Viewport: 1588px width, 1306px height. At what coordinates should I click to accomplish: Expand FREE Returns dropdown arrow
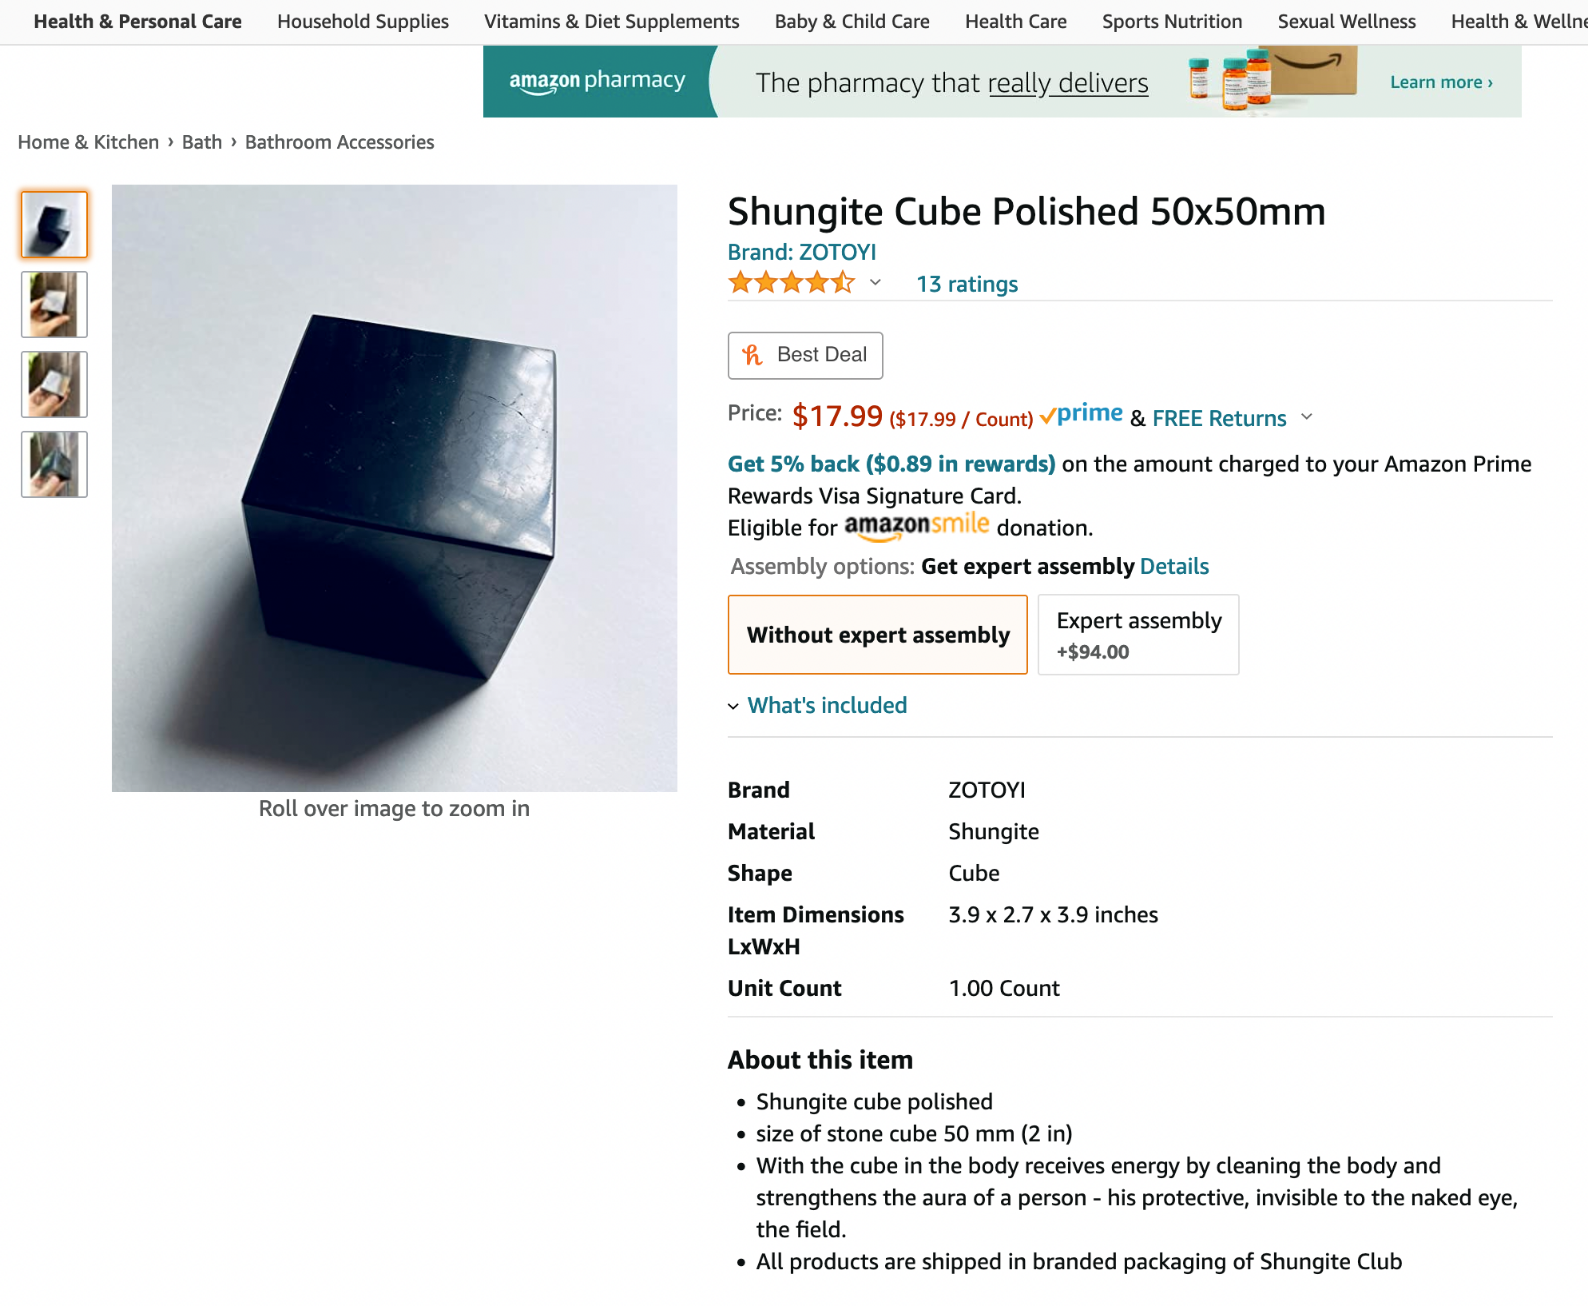(x=1306, y=417)
